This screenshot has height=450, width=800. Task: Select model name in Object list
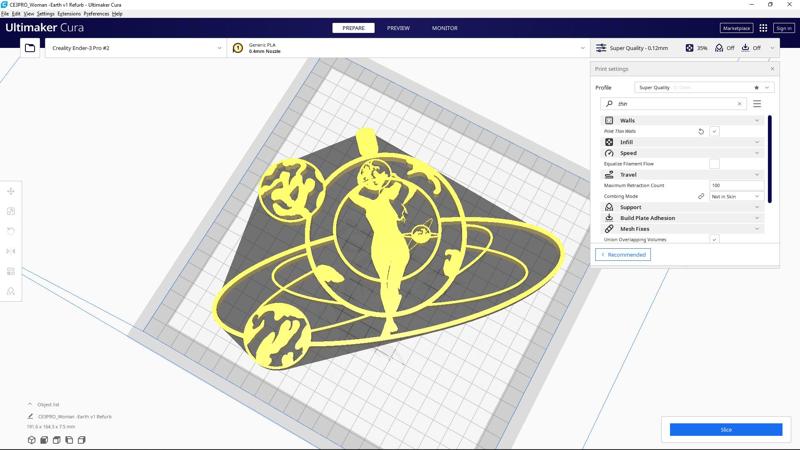click(x=74, y=416)
